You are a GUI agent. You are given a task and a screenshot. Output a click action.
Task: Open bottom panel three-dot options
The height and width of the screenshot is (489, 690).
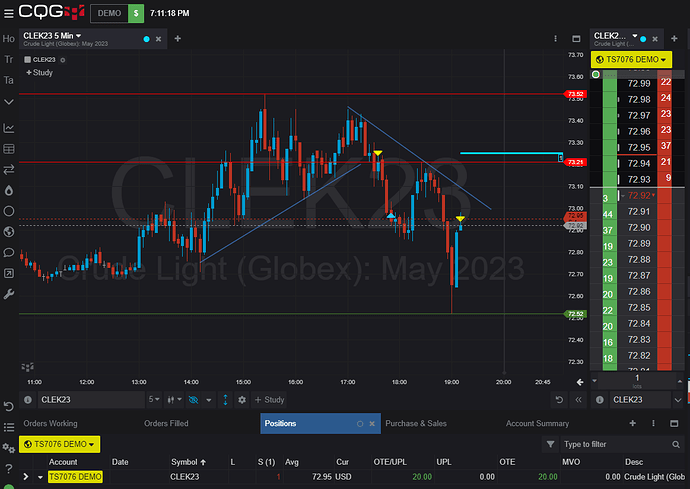pos(653,423)
